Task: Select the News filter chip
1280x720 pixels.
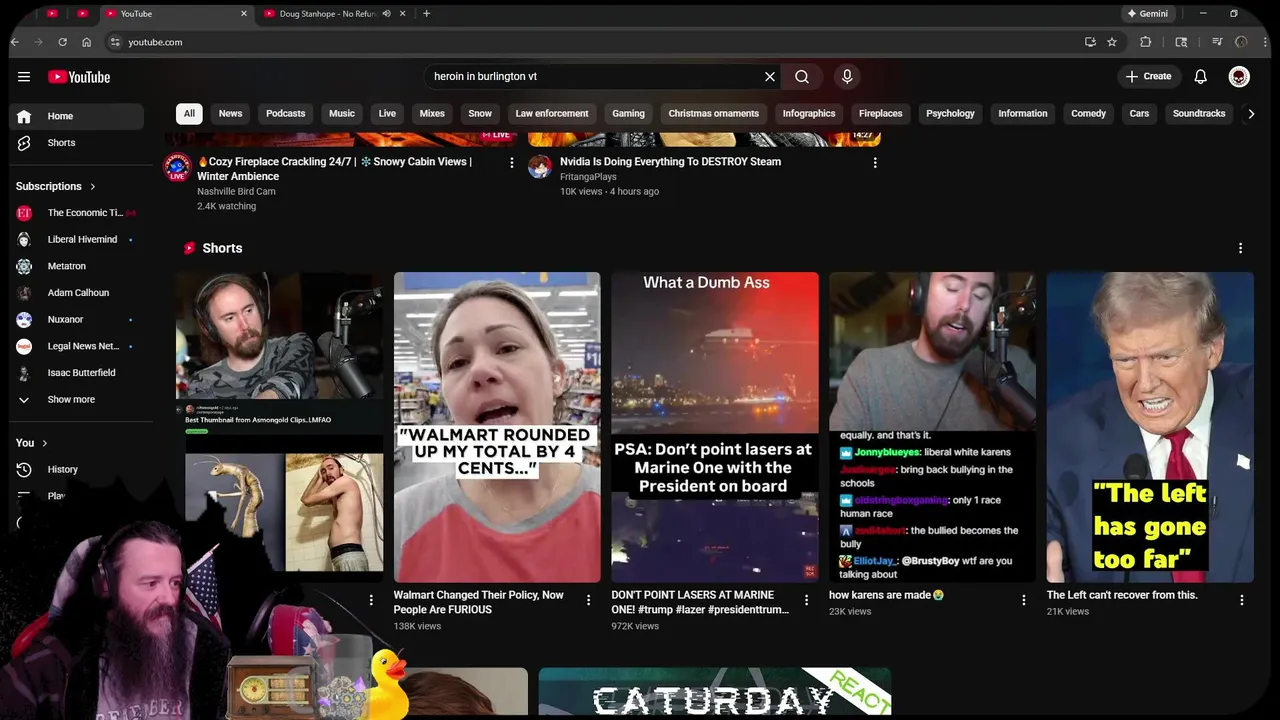Action: click(230, 114)
